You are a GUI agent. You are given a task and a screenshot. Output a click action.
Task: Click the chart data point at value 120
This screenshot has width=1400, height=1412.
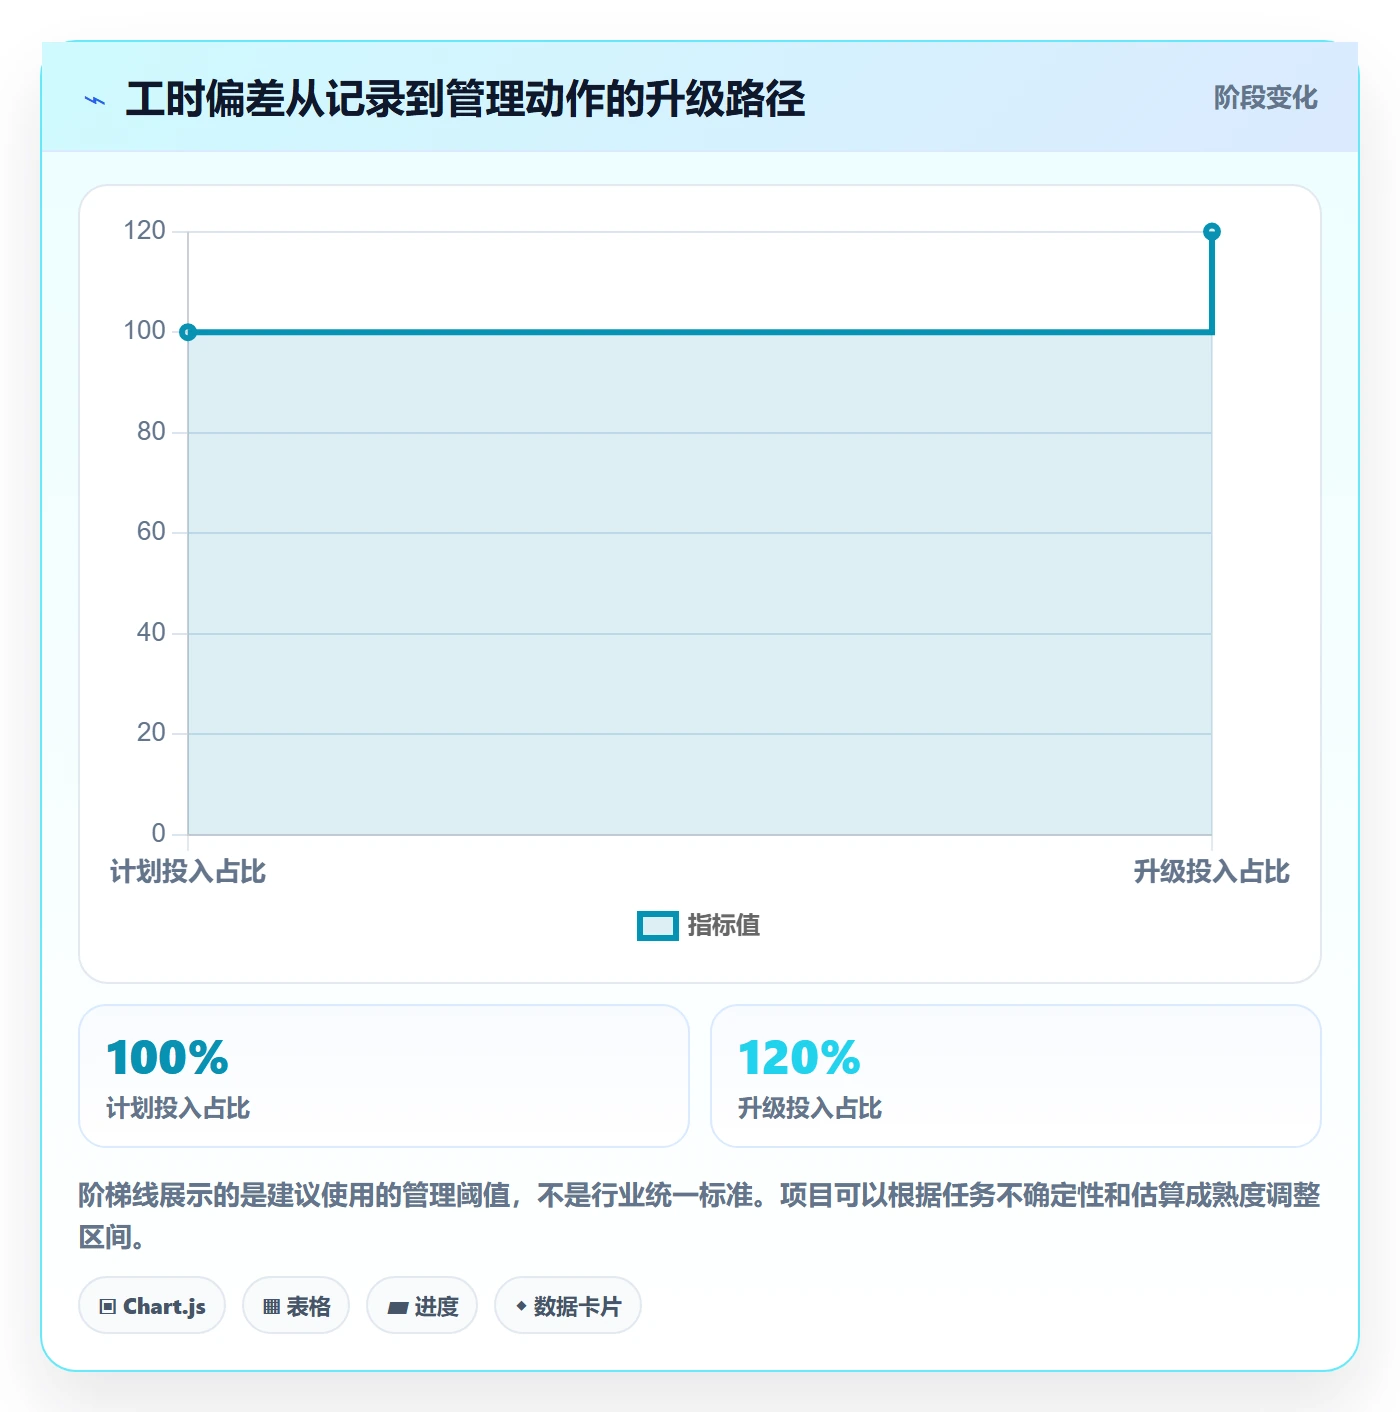coord(1212,232)
